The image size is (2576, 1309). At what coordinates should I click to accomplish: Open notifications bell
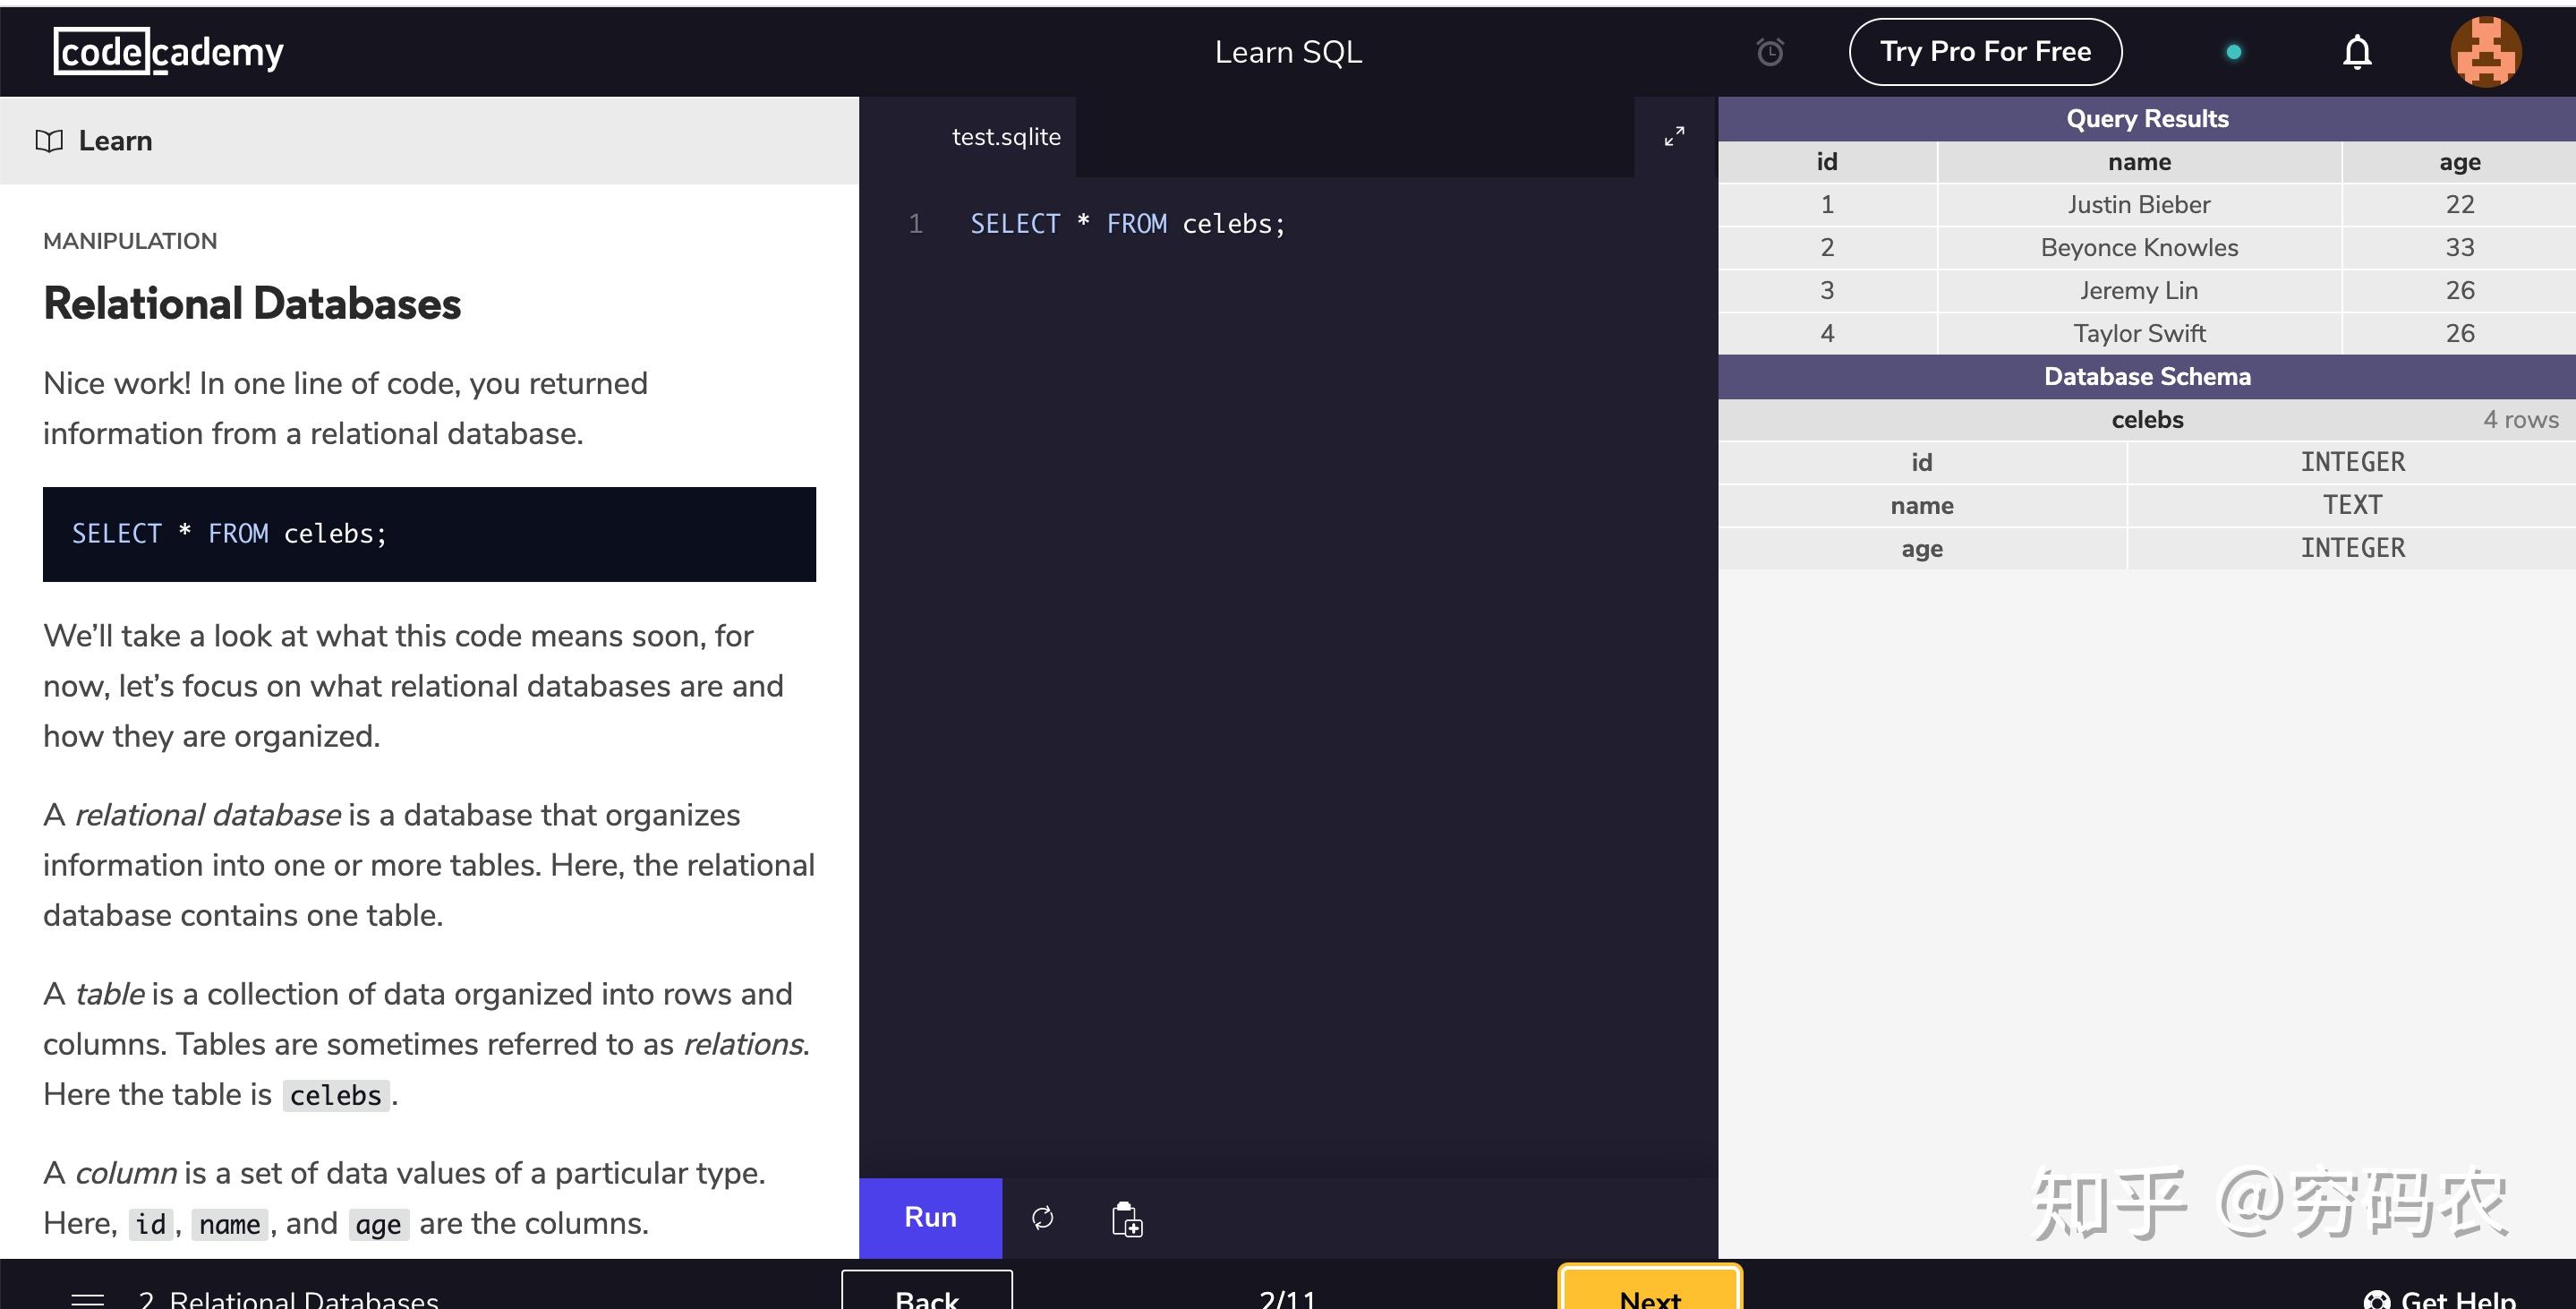pos(2357,52)
